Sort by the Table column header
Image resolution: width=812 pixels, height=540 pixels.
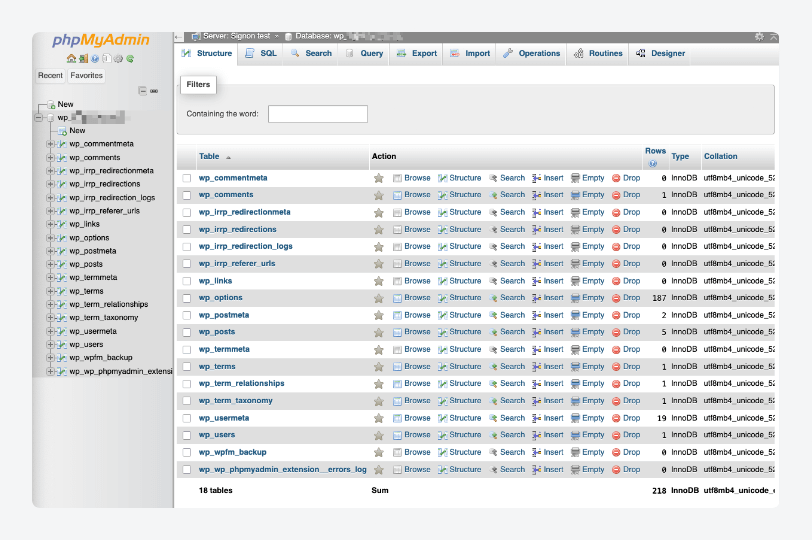(x=209, y=156)
